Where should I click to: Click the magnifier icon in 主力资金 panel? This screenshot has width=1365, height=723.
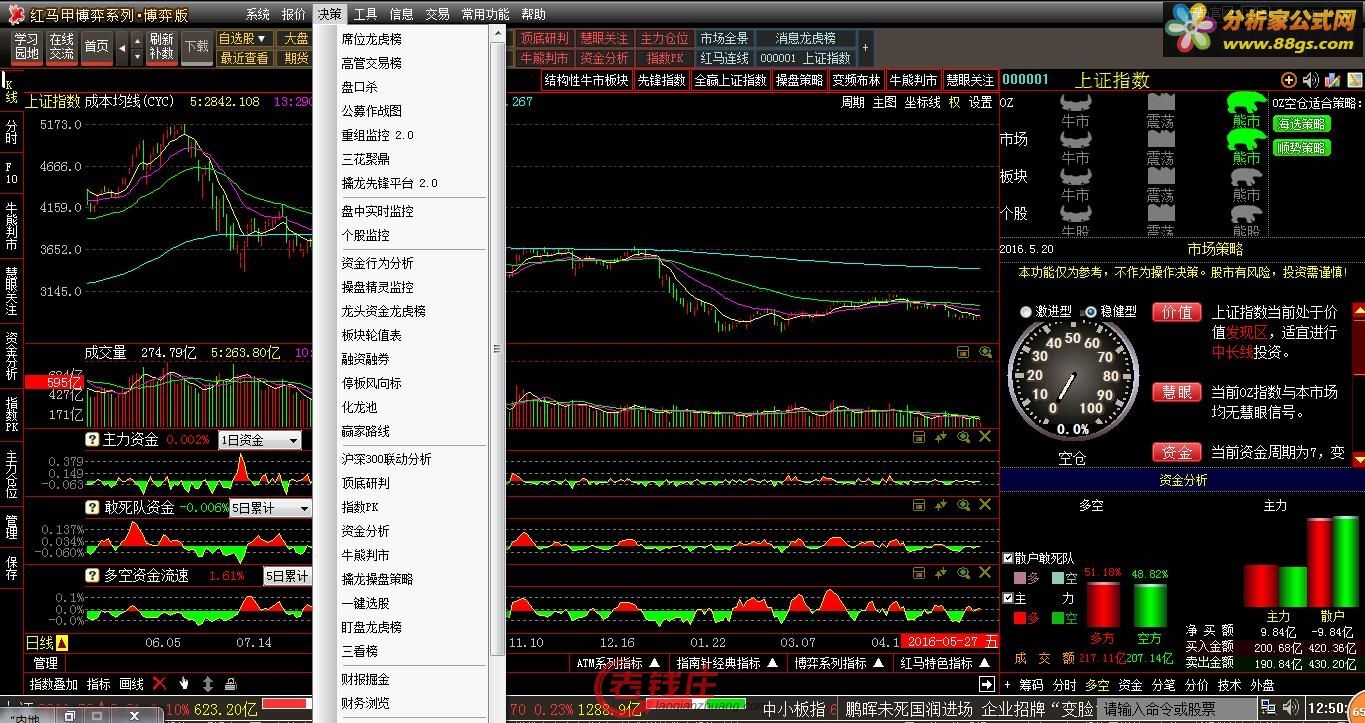(x=964, y=437)
